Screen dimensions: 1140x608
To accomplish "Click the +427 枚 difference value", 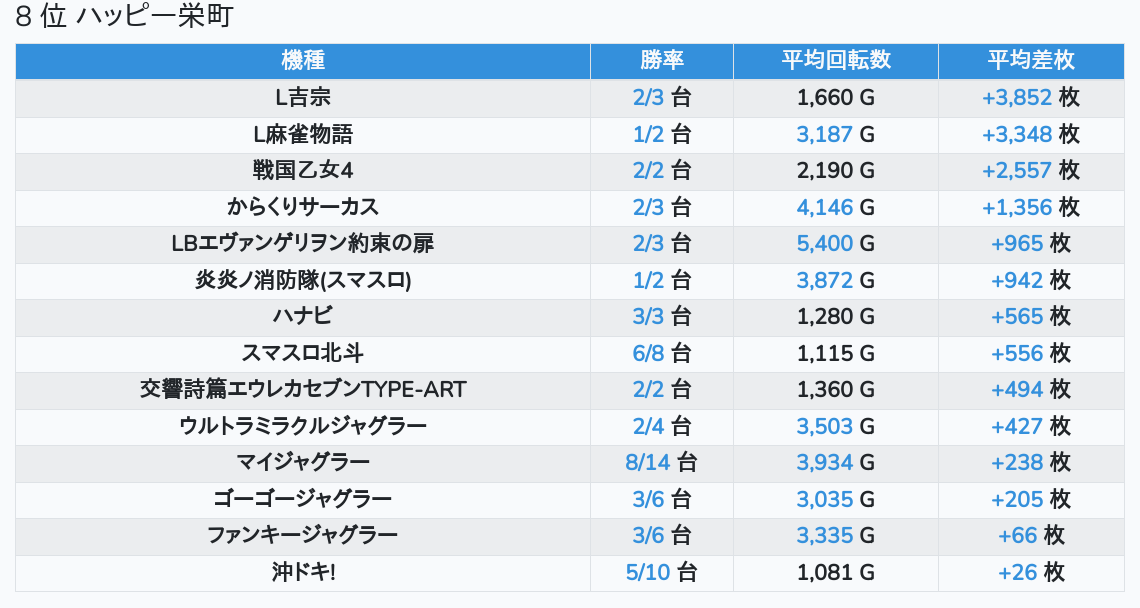I will click(x=1031, y=425).
